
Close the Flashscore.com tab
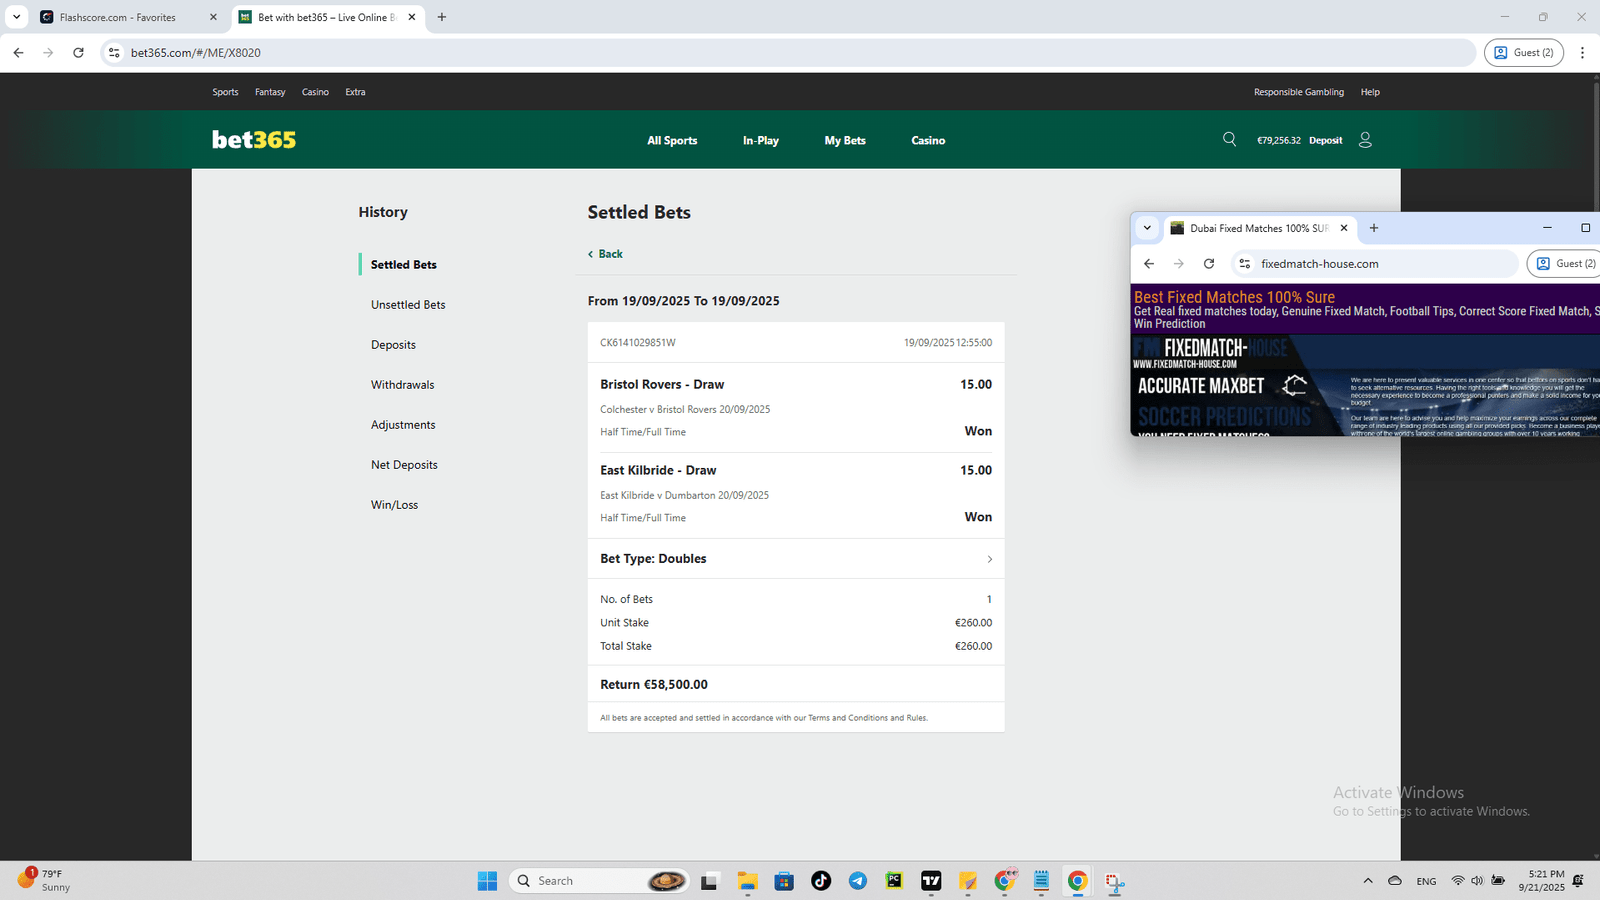pos(213,17)
